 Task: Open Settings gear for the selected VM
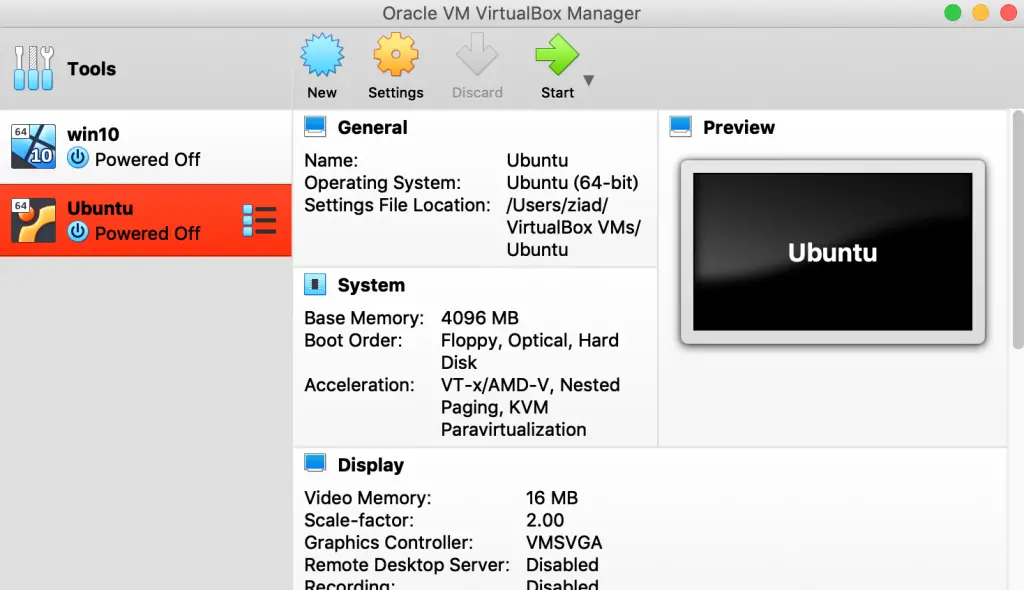(396, 55)
